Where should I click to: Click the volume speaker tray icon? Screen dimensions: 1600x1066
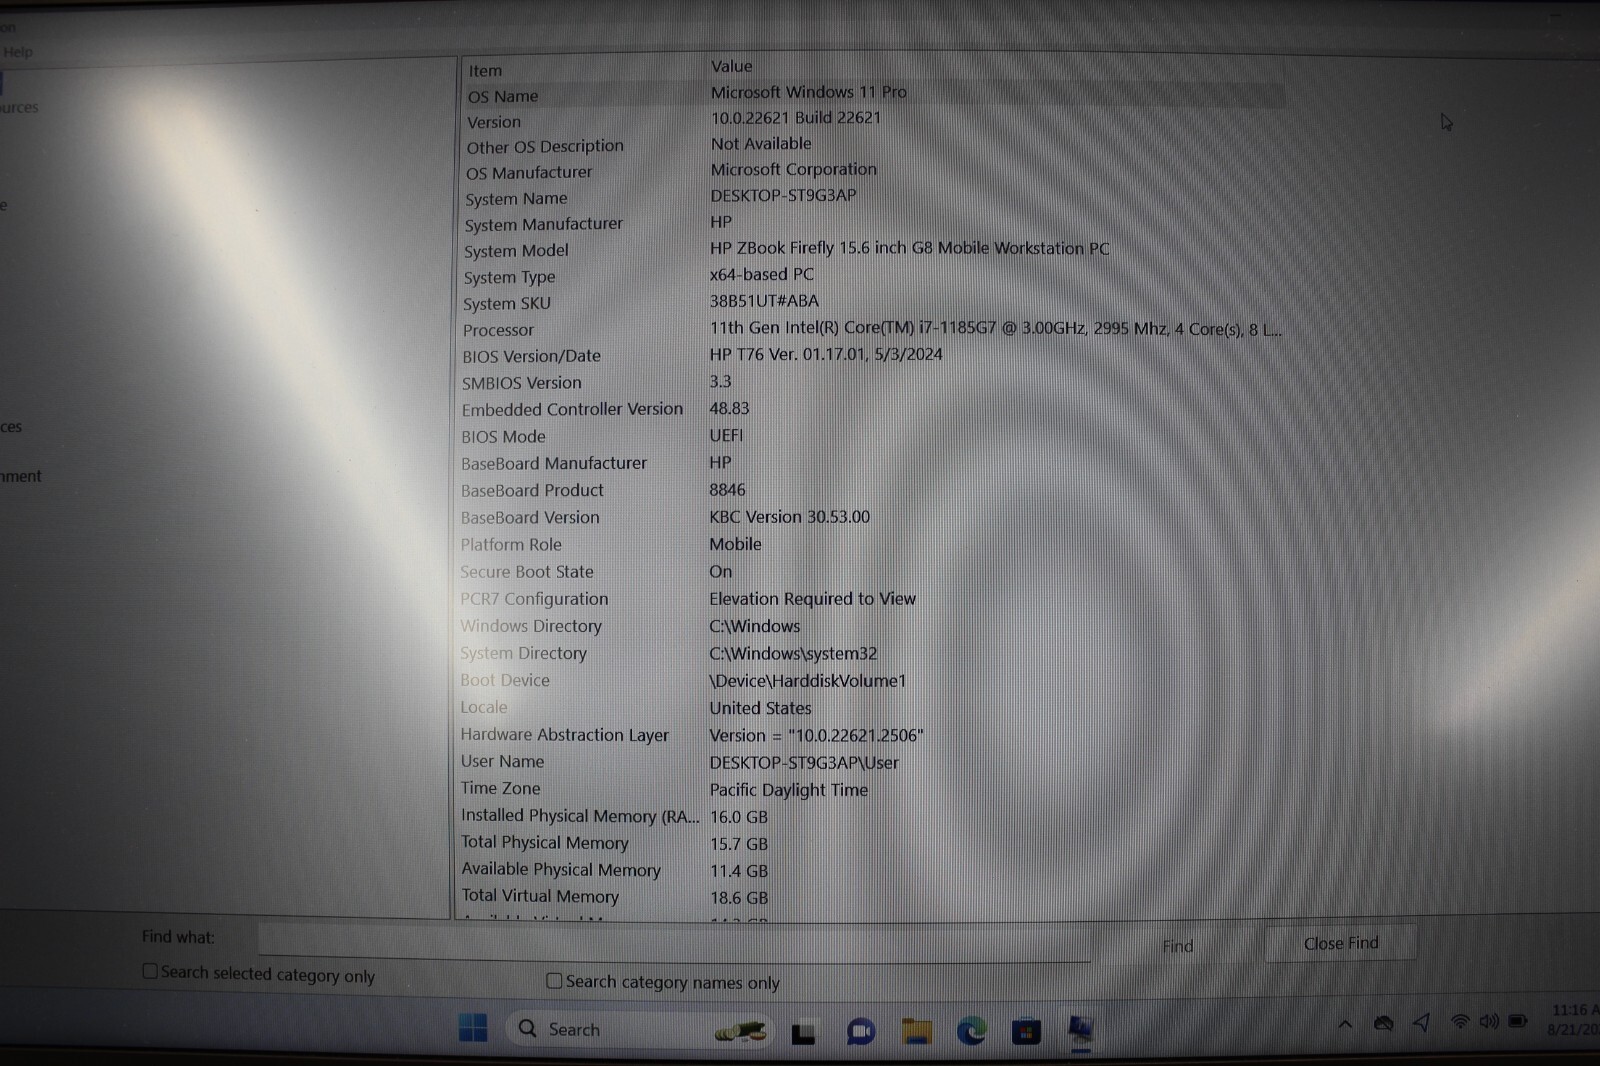pos(1489,1021)
